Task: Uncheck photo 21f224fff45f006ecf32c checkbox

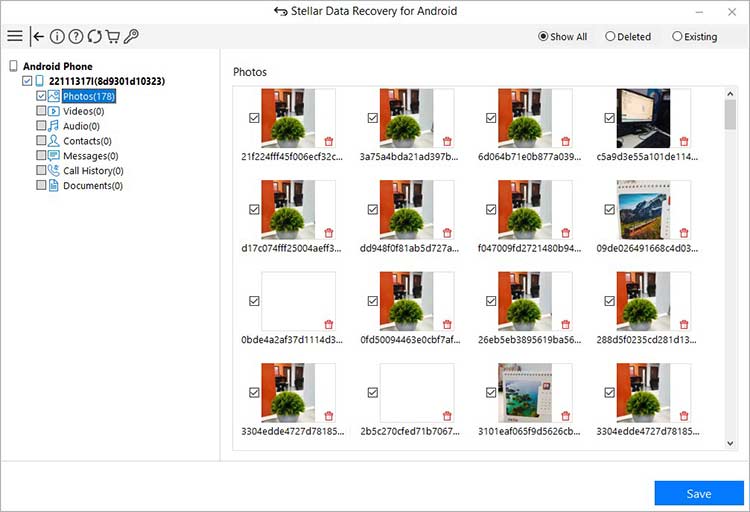Action: (254, 118)
